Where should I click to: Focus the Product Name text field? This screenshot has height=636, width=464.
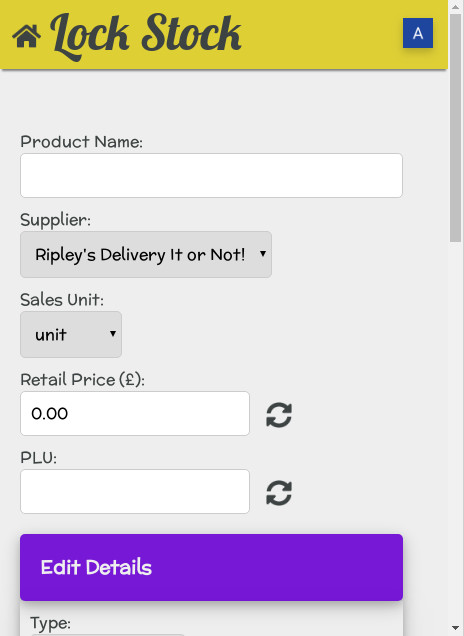[x=211, y=176]
